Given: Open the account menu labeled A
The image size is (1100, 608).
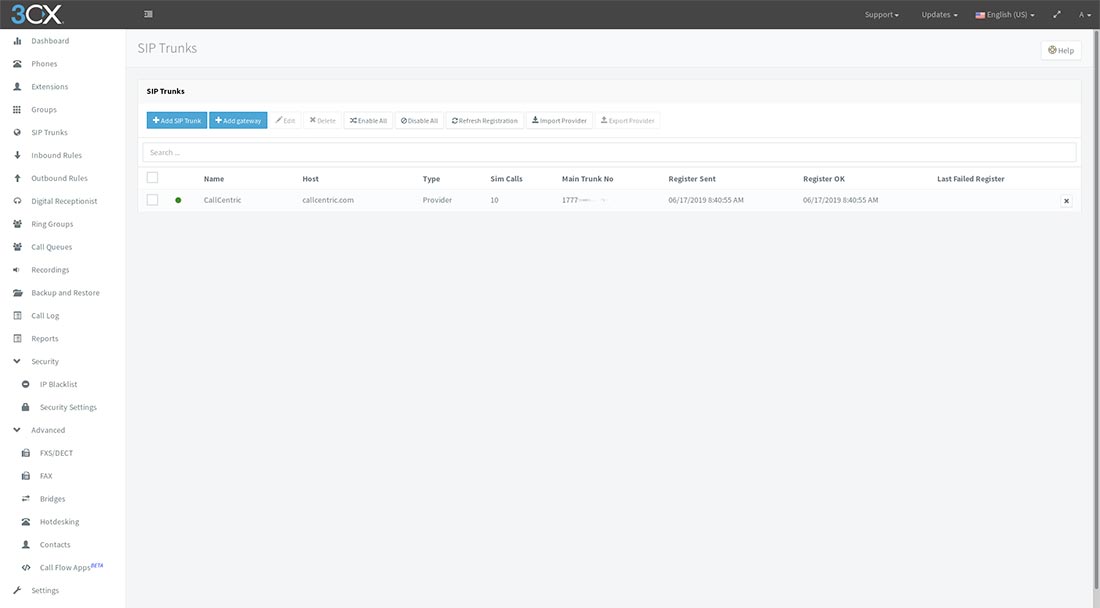Looking at the screenshot, I should click(x=1083, y=14).
